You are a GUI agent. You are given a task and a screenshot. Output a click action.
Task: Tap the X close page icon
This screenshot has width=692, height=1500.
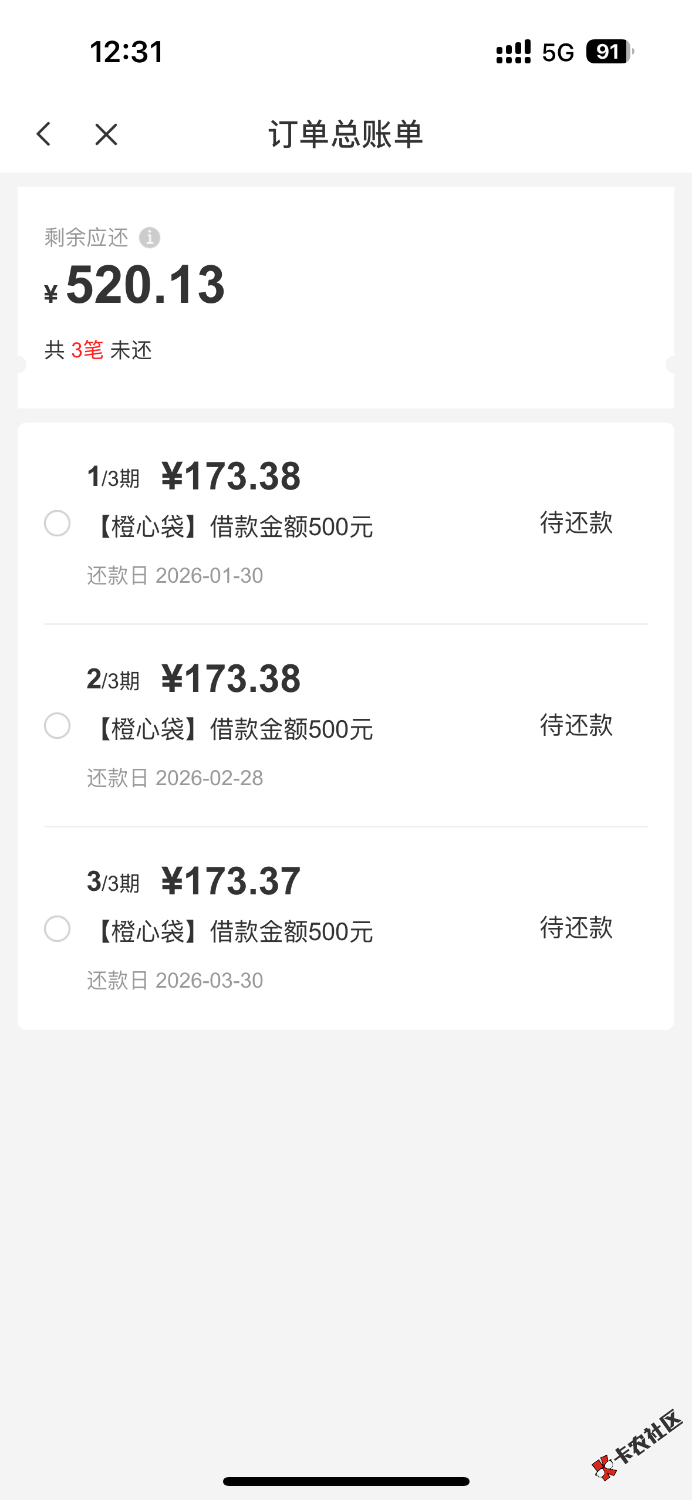point(106,134)
